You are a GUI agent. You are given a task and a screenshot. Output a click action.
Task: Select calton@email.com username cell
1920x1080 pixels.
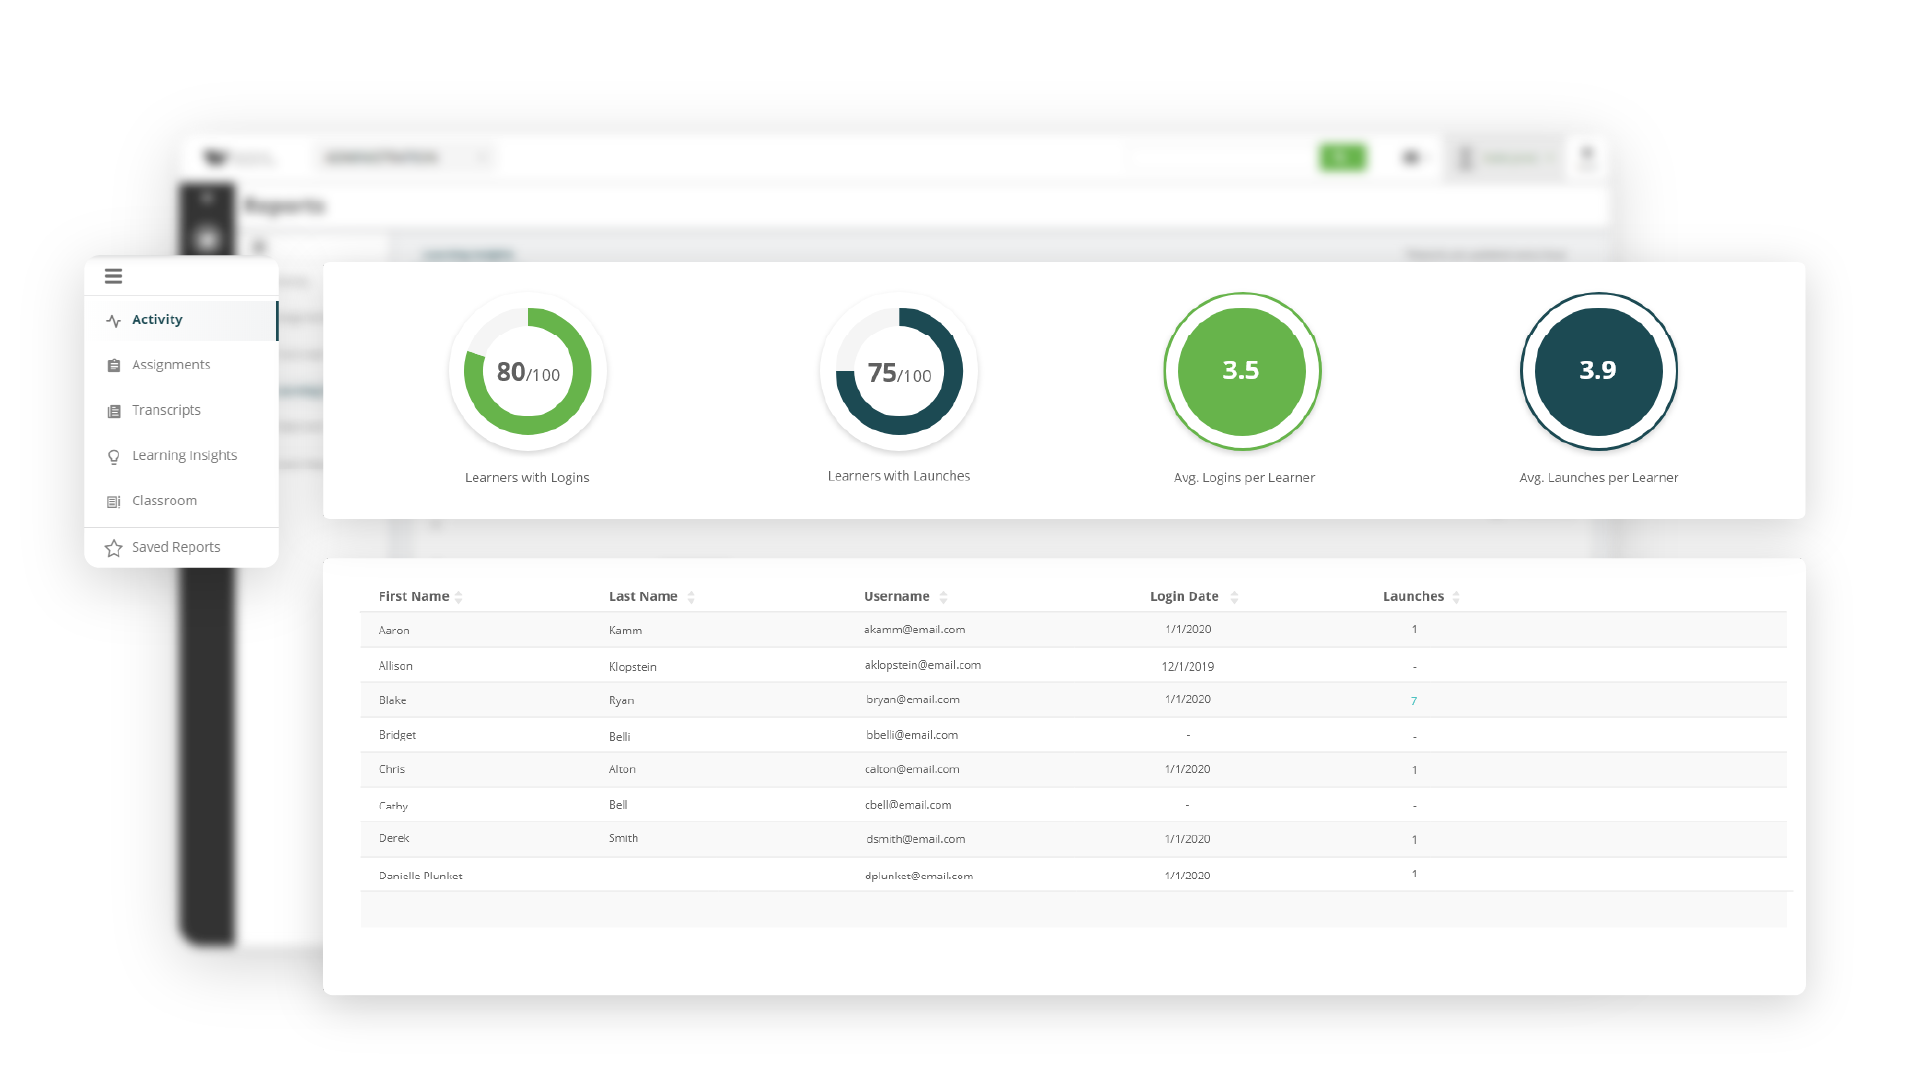tap(912, 770)
